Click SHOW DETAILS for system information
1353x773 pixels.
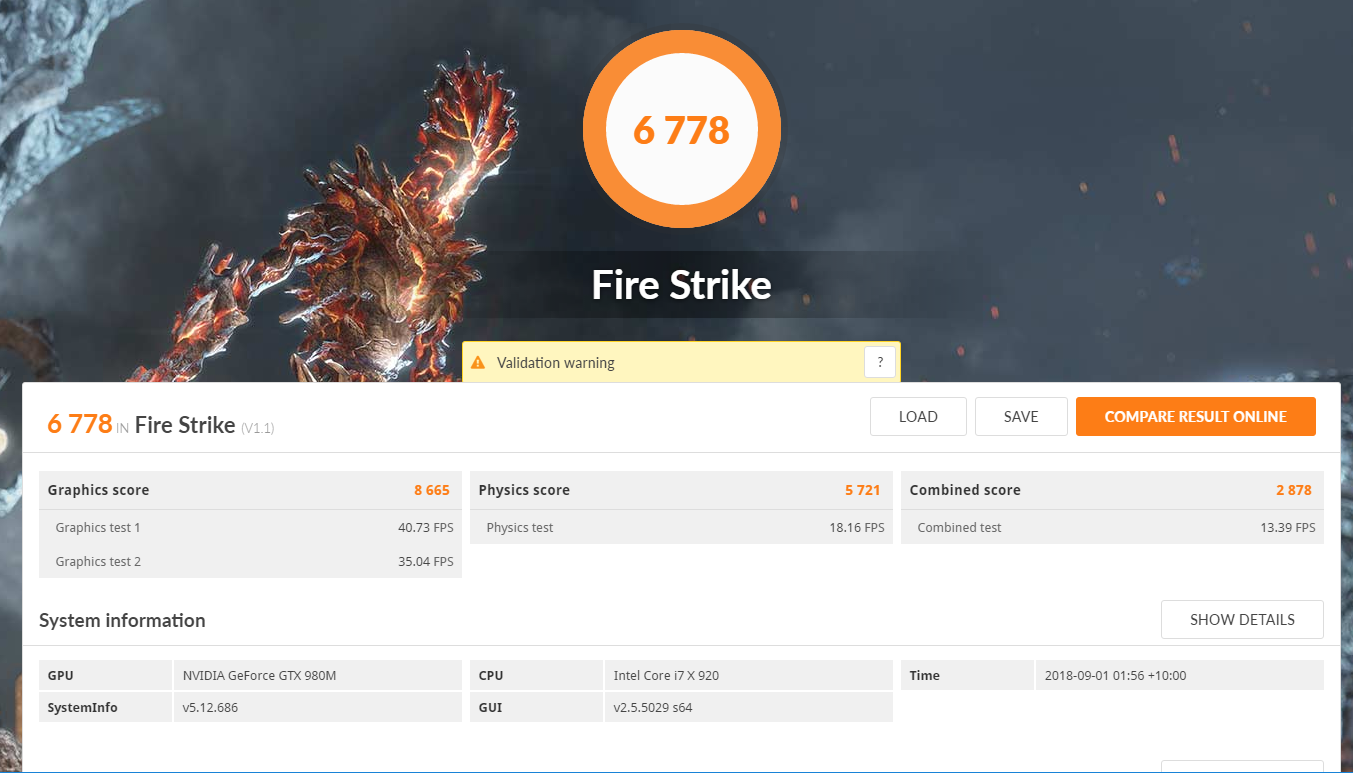pos(1242,620)
